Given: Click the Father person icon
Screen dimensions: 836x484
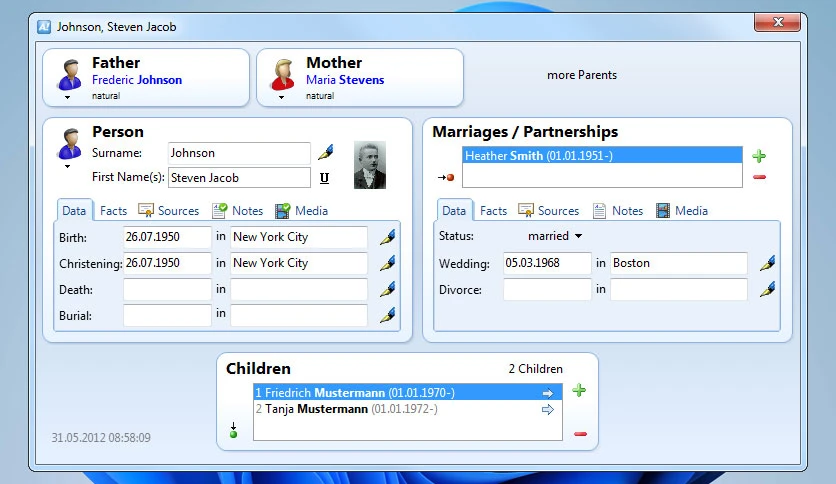Looking at the screenshot, I should [x=69, y=74].
